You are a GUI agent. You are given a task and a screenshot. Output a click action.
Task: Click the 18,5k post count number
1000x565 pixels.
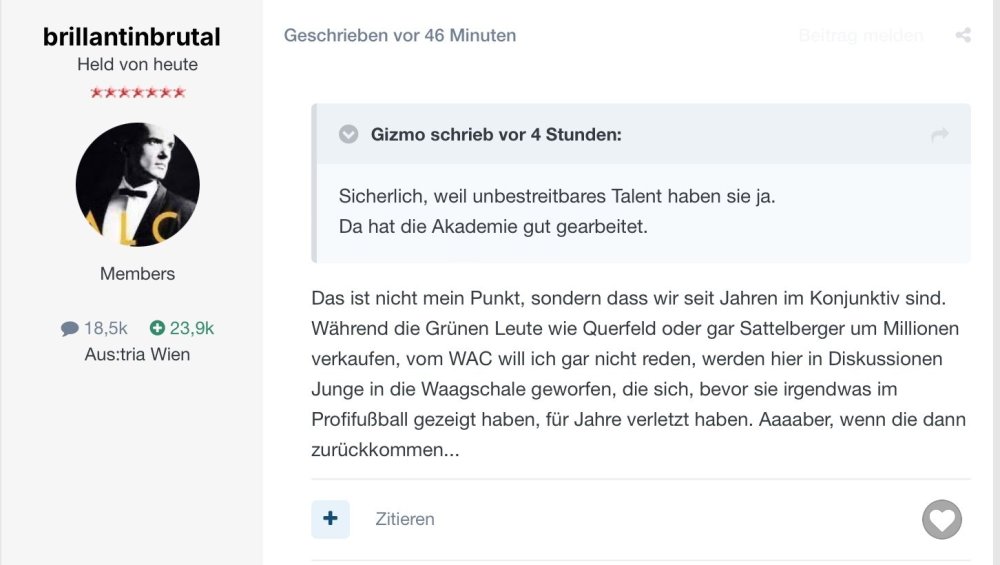(x=106, y=328)
